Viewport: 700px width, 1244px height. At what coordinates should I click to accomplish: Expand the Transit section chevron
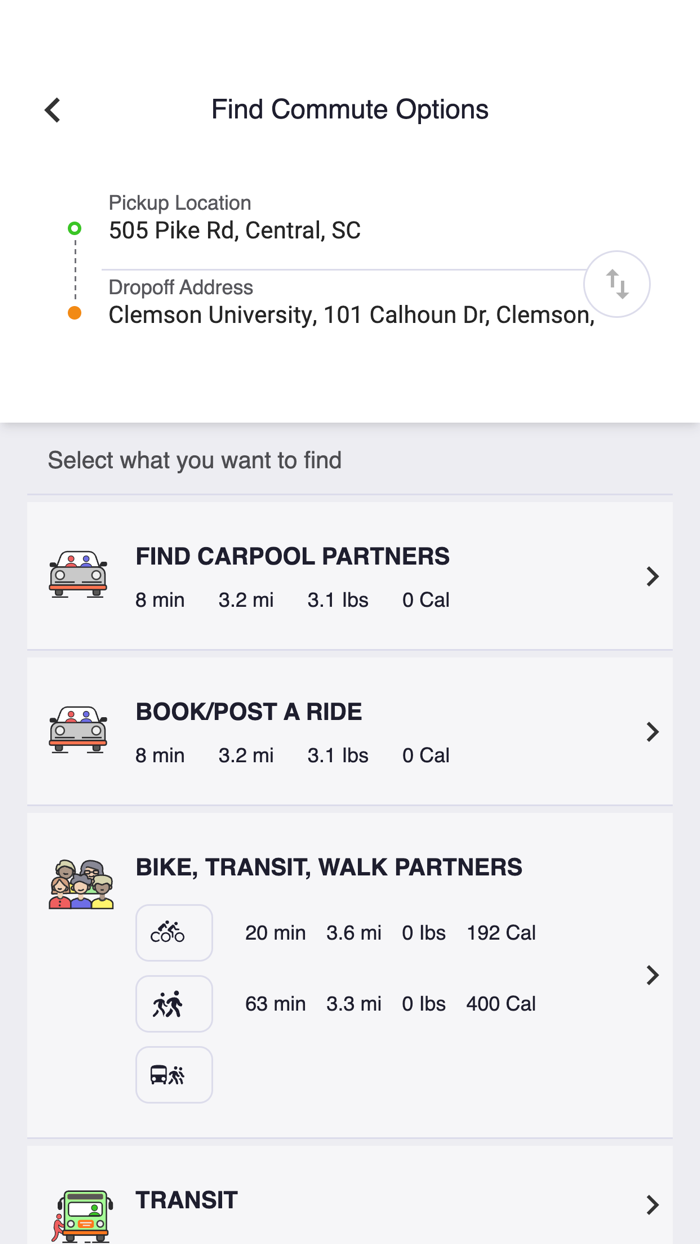pos(652,1204)
